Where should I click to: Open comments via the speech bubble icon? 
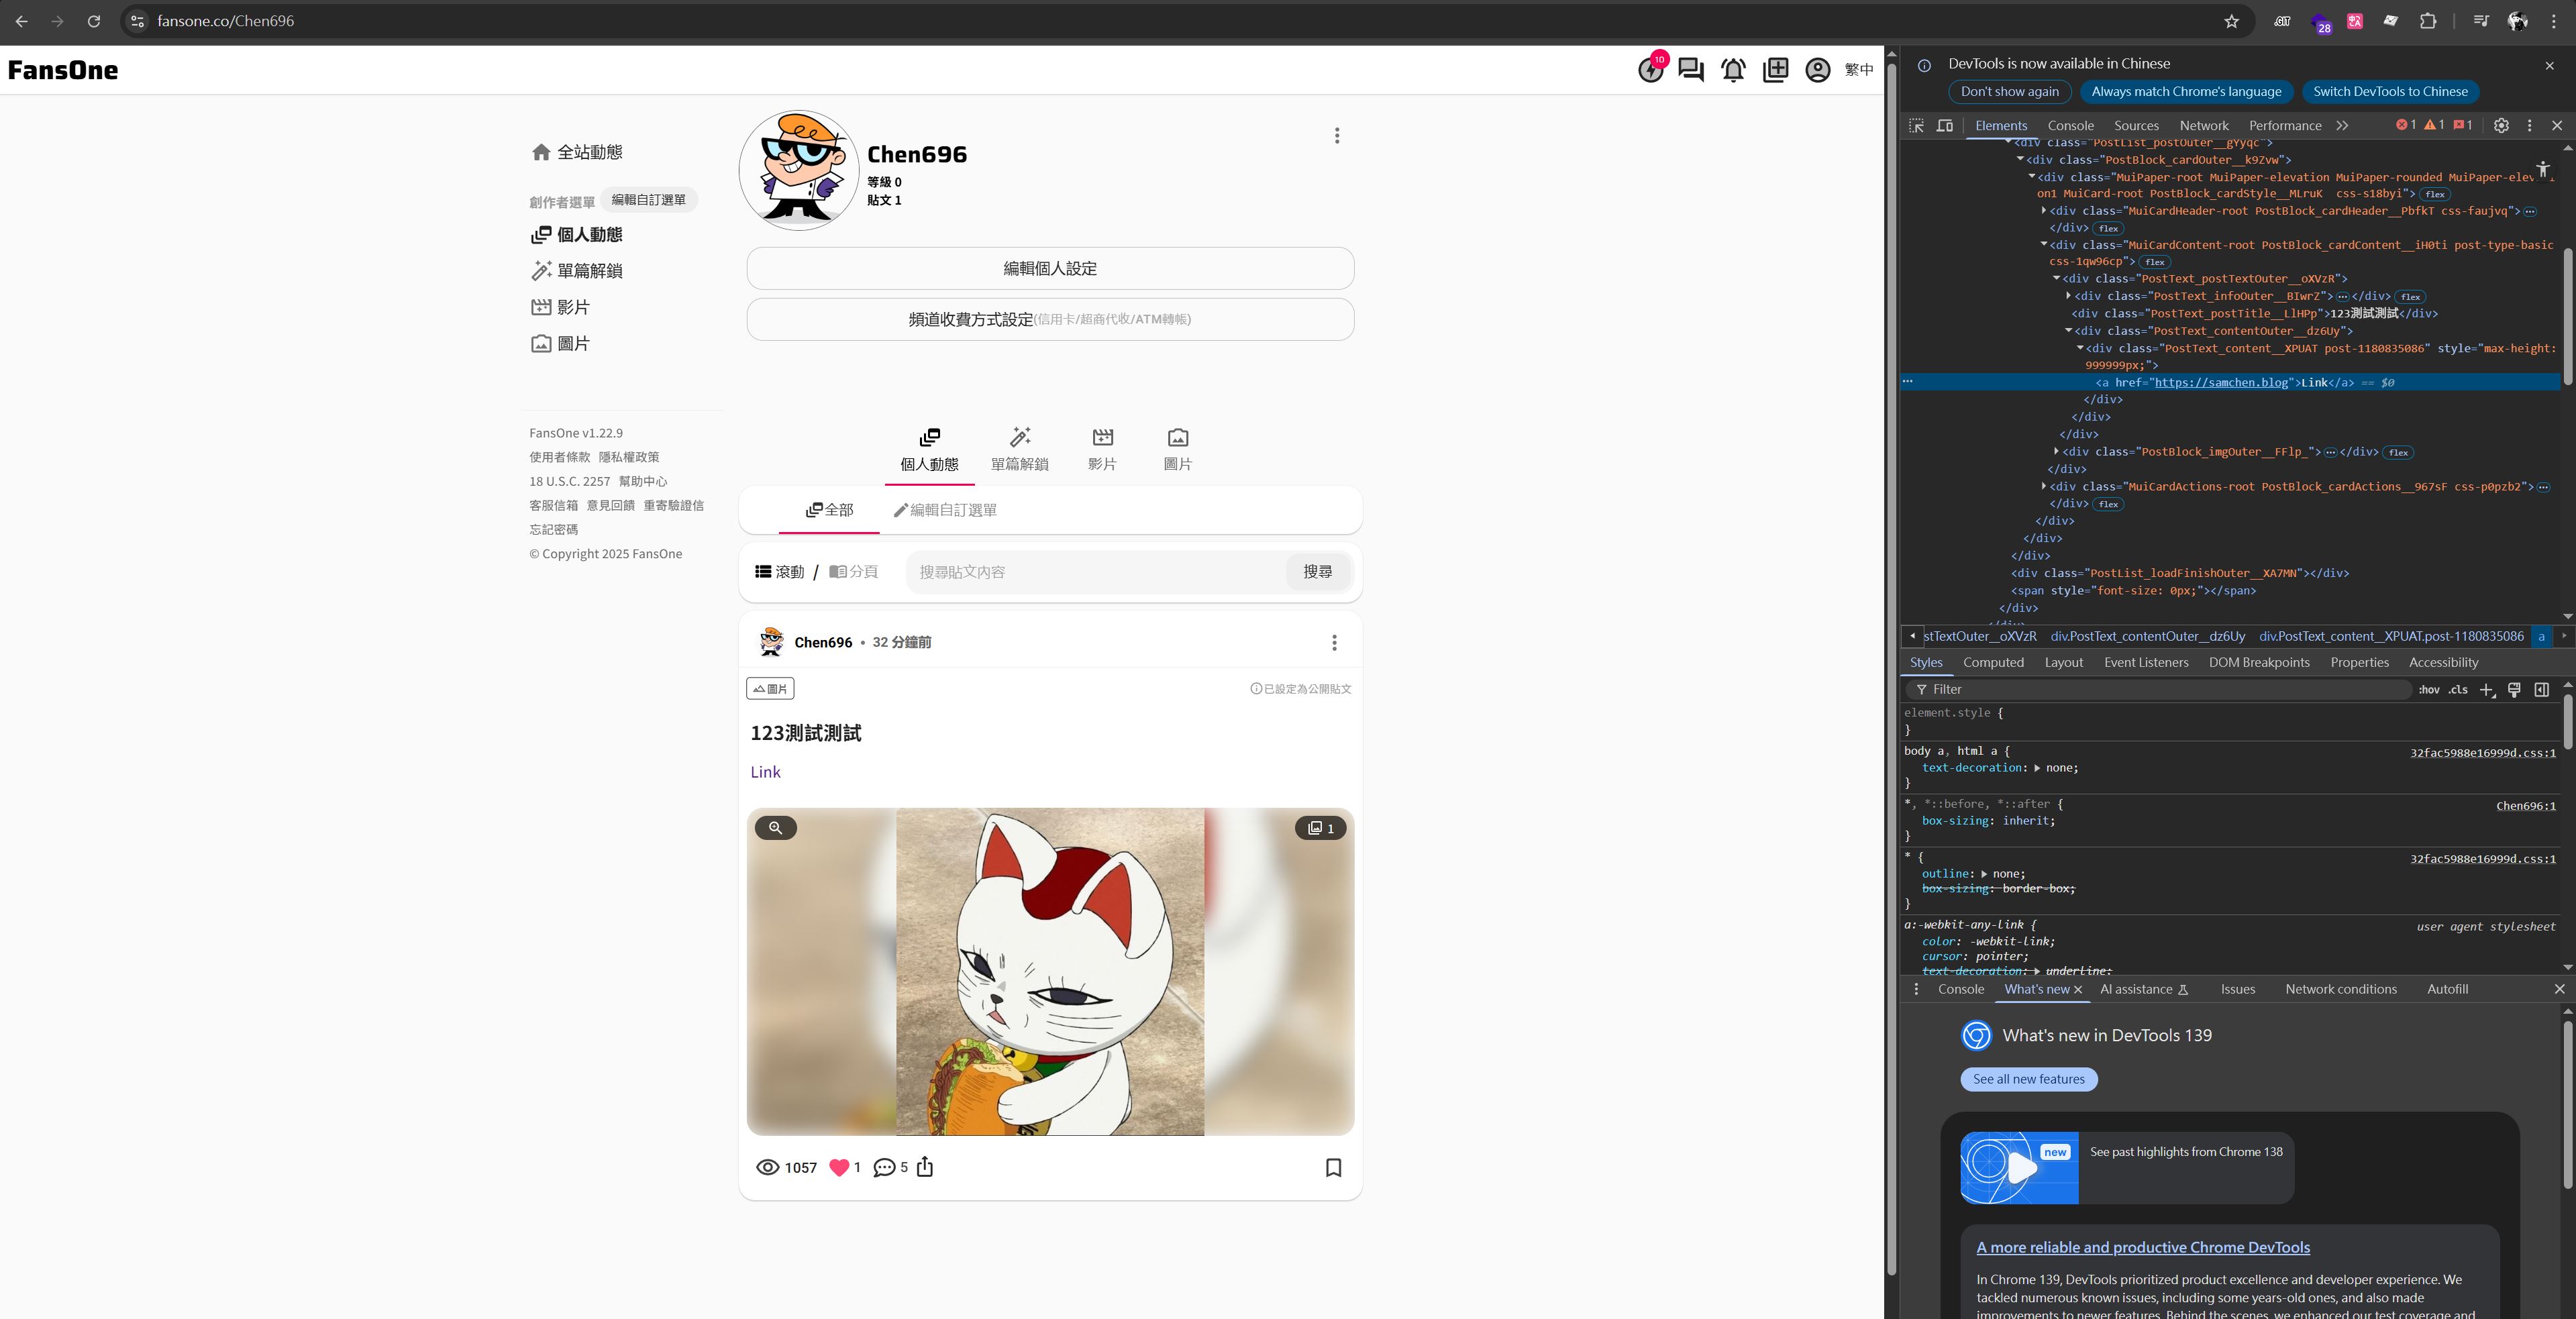[x=884, y=1167]
